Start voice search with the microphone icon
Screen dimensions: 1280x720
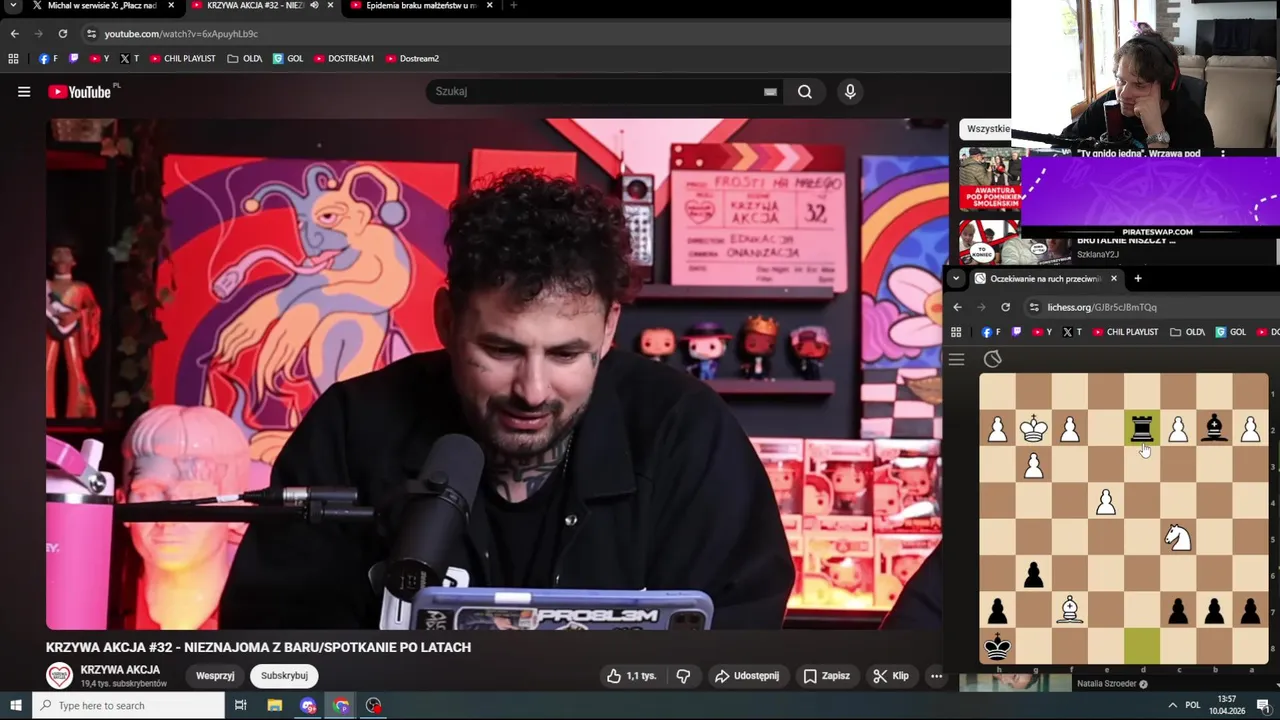[x=850, y=92]
